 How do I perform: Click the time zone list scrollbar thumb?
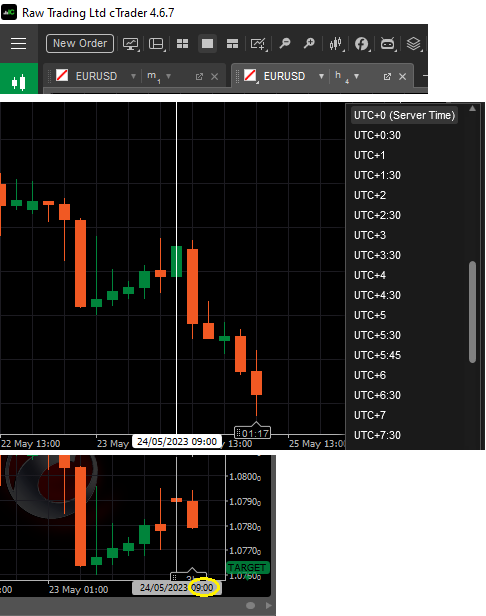(472, 312)
